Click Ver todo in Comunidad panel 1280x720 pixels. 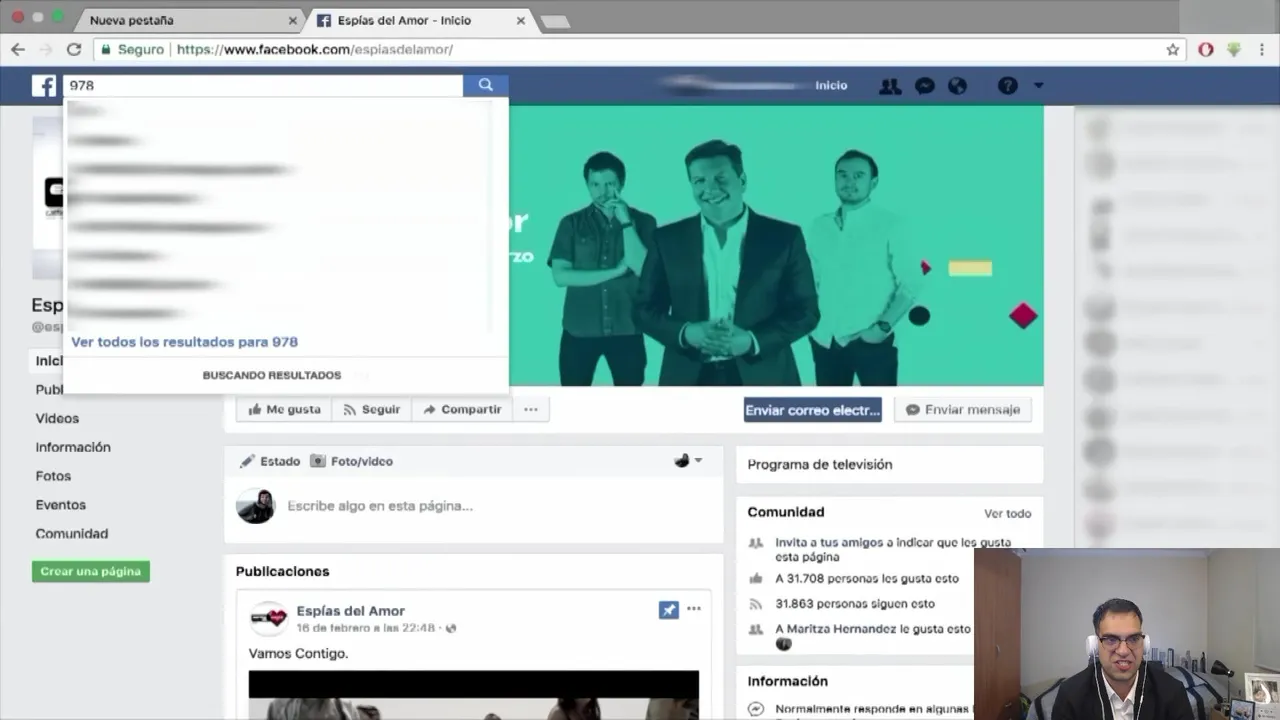(1007, 513)
